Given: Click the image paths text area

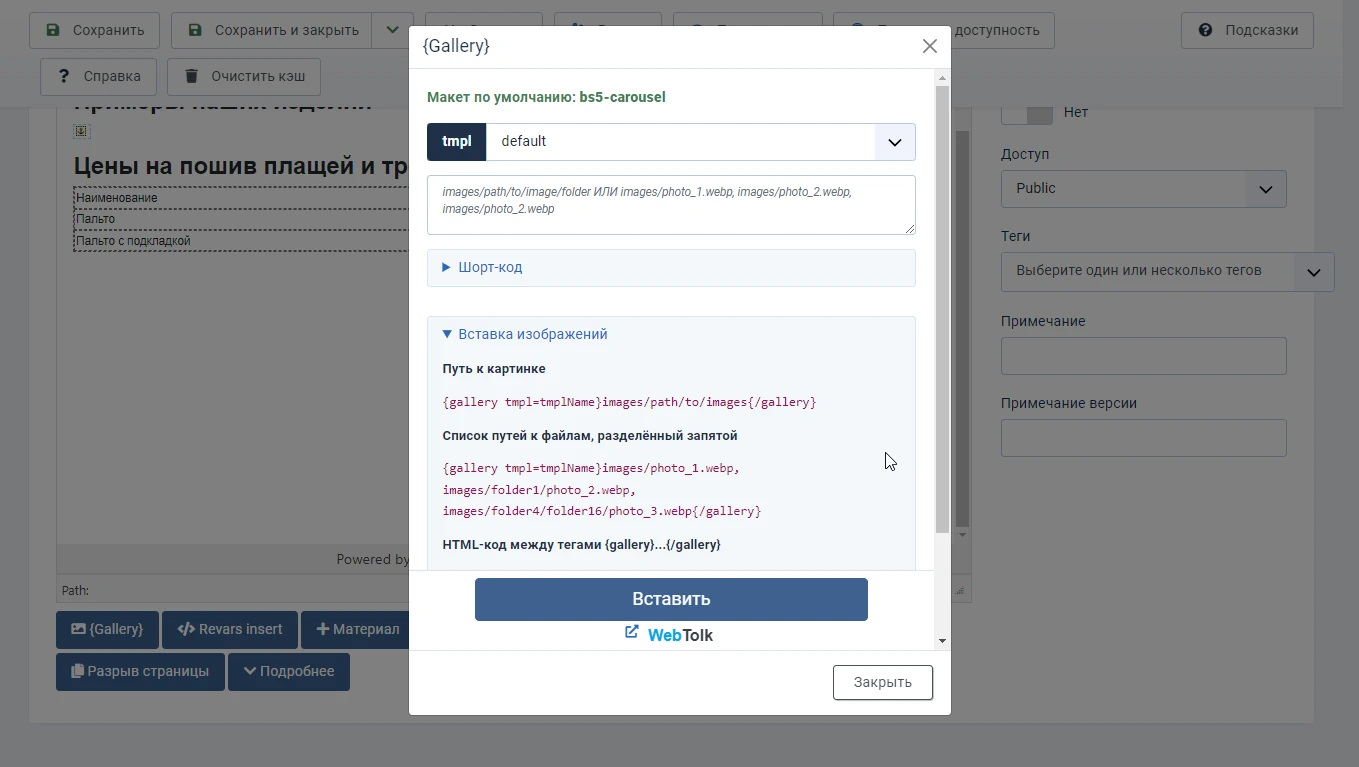Looking at the screenshot, I should tap(670, 205).
